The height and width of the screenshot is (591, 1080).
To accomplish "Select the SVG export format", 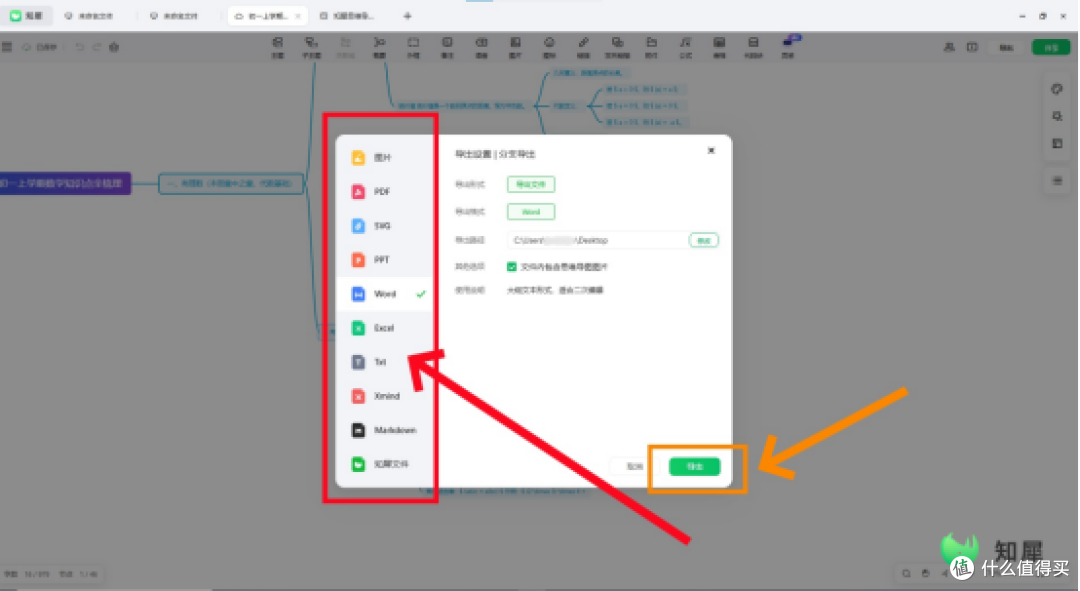I will pos(384,226).
